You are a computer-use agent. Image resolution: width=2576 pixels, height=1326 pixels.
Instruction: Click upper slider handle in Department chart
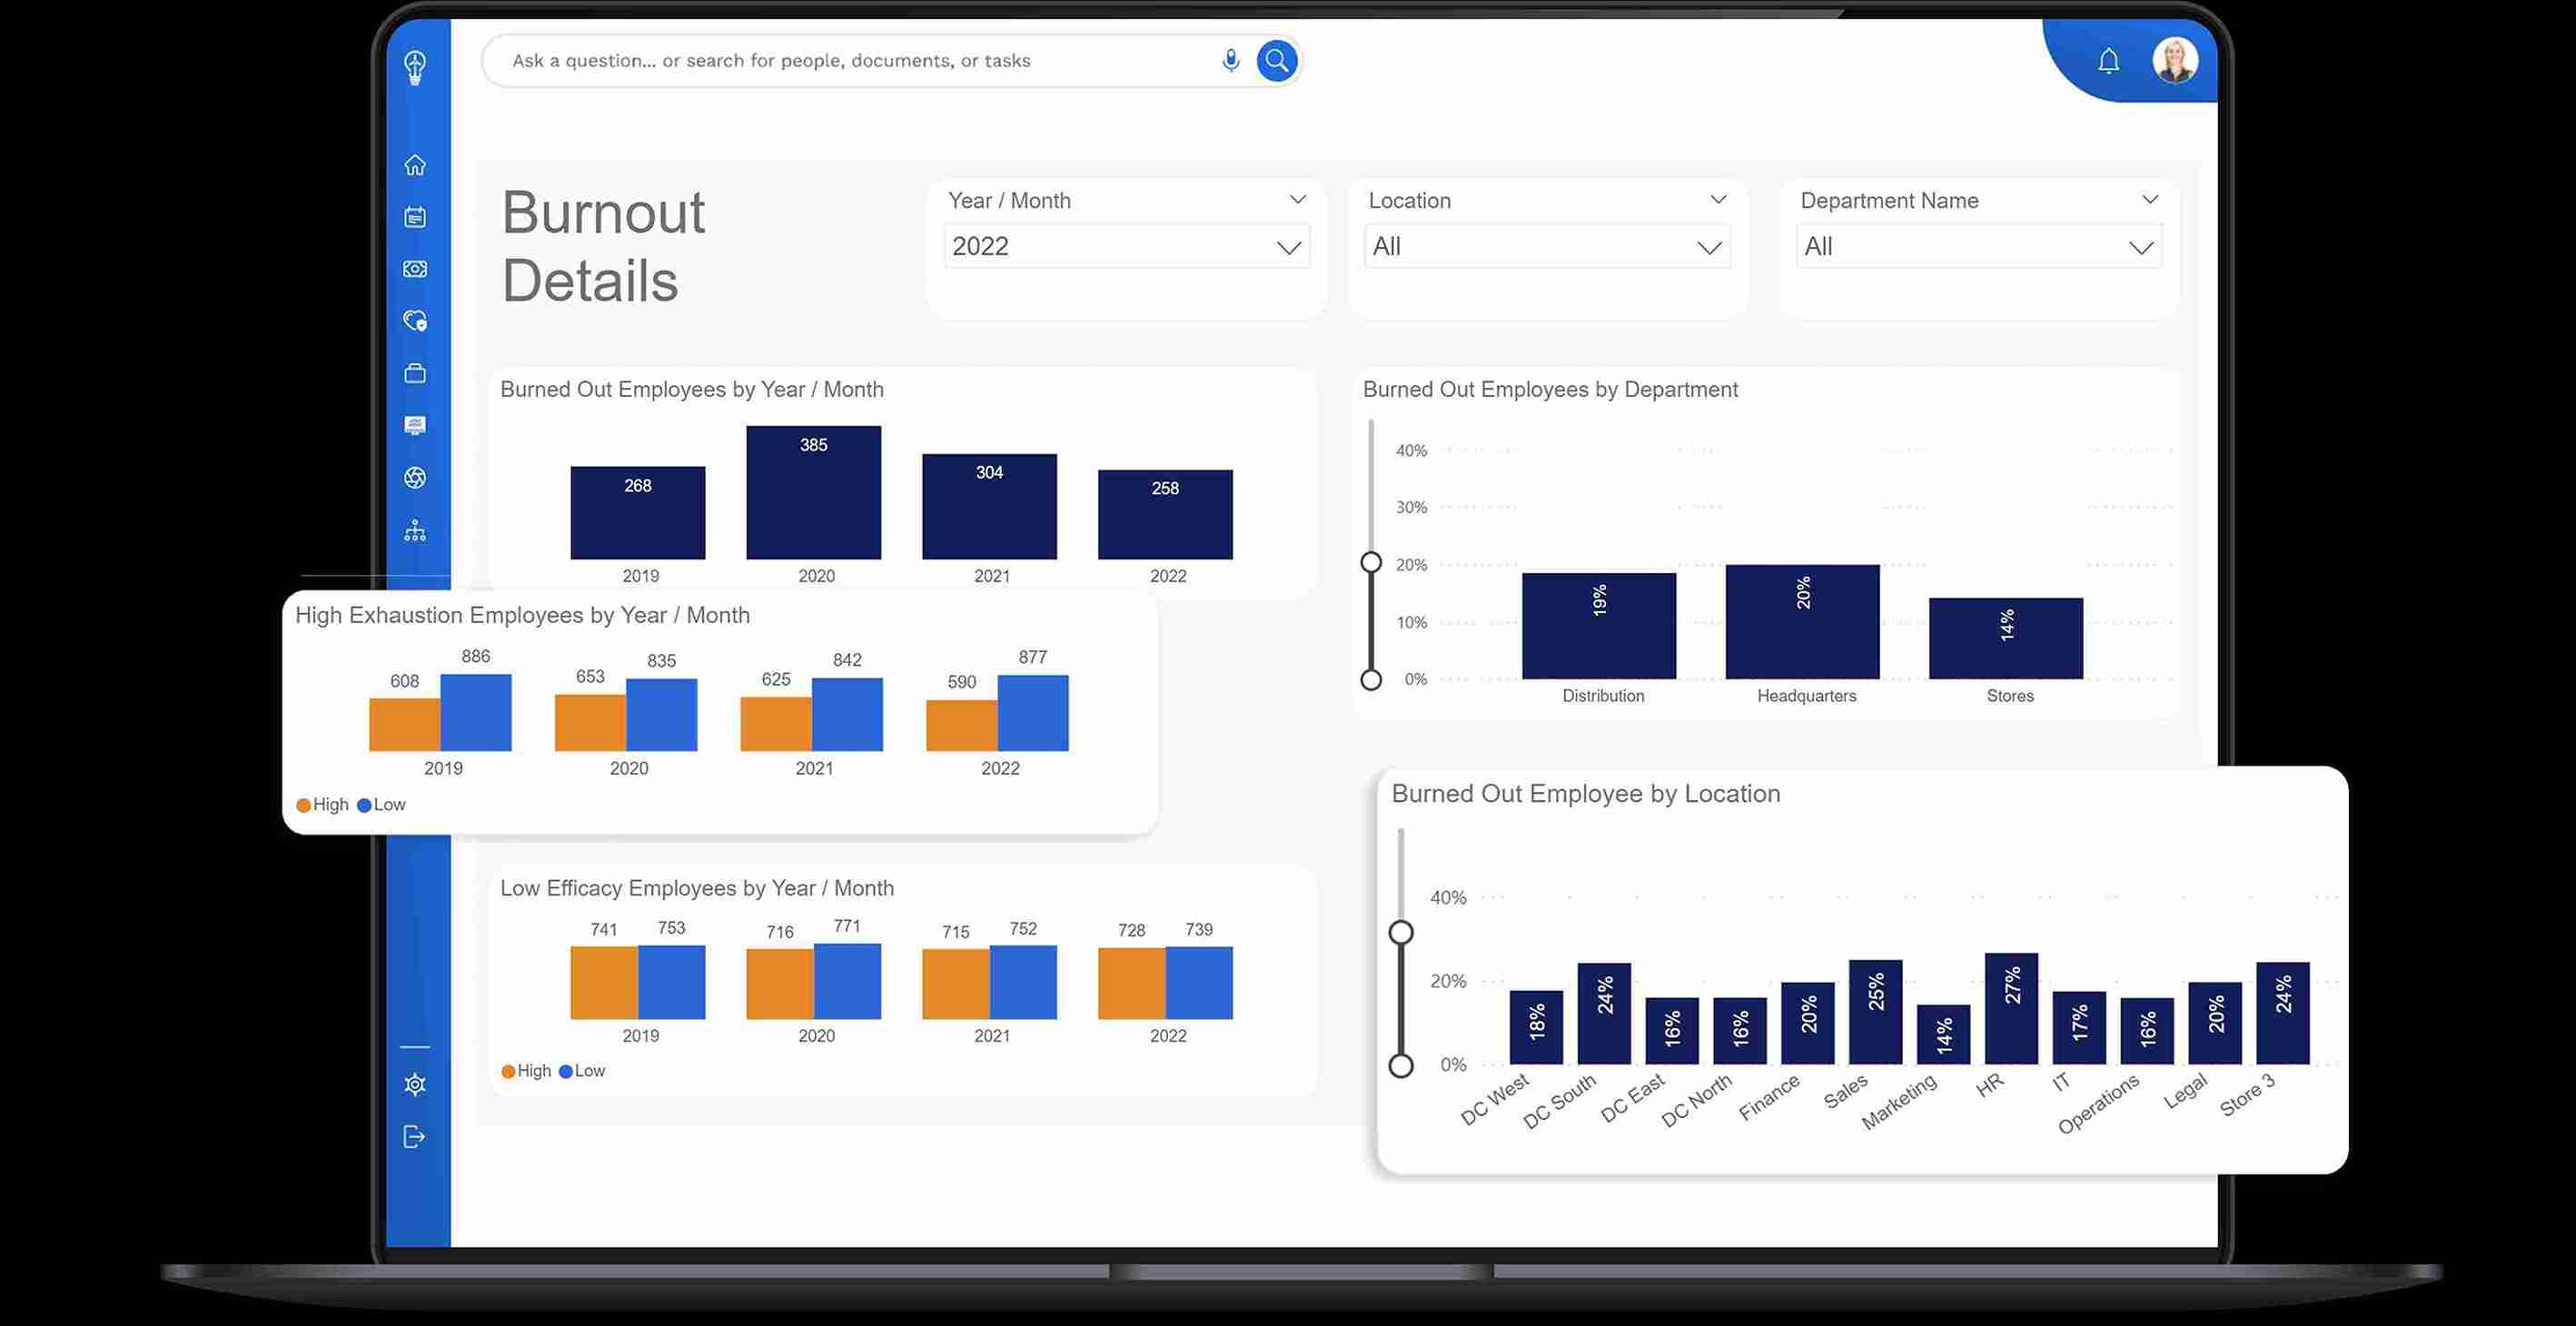(x=1371, y=562)
